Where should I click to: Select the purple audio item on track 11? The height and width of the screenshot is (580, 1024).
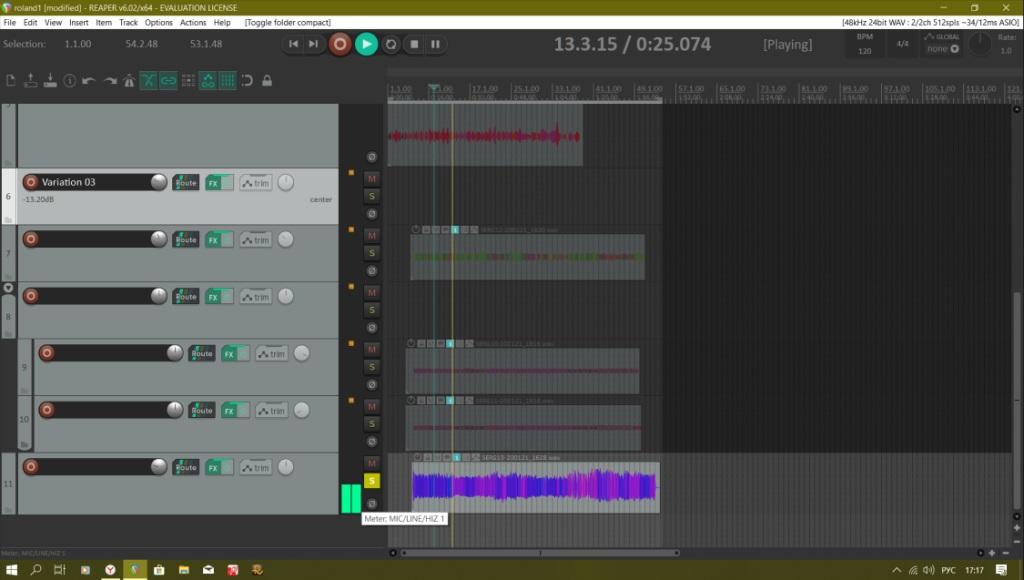coord(536,487)
